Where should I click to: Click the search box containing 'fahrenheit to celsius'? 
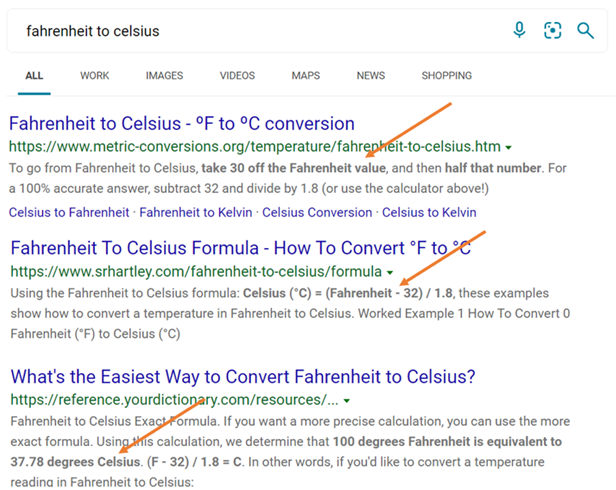click(250, 30)
